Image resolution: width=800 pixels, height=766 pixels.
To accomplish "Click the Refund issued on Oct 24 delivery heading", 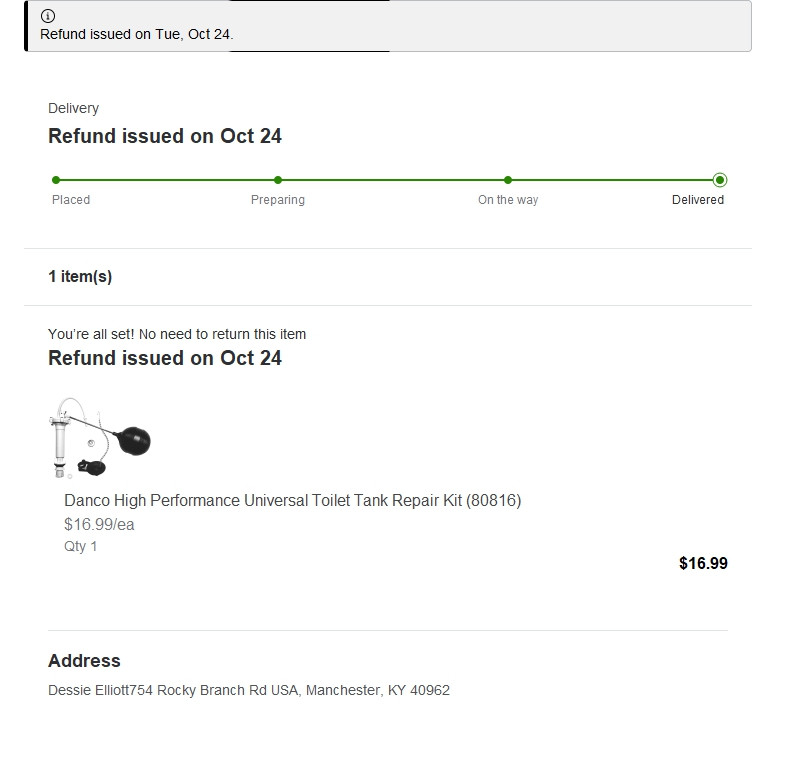I will click(165, 136).
